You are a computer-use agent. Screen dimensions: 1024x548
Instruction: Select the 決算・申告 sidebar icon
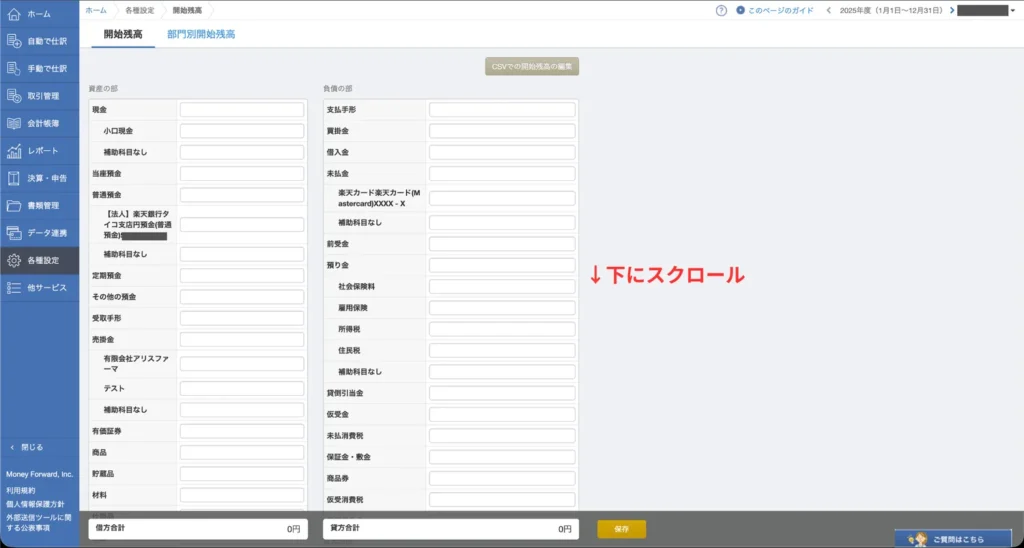click(14, 178)
